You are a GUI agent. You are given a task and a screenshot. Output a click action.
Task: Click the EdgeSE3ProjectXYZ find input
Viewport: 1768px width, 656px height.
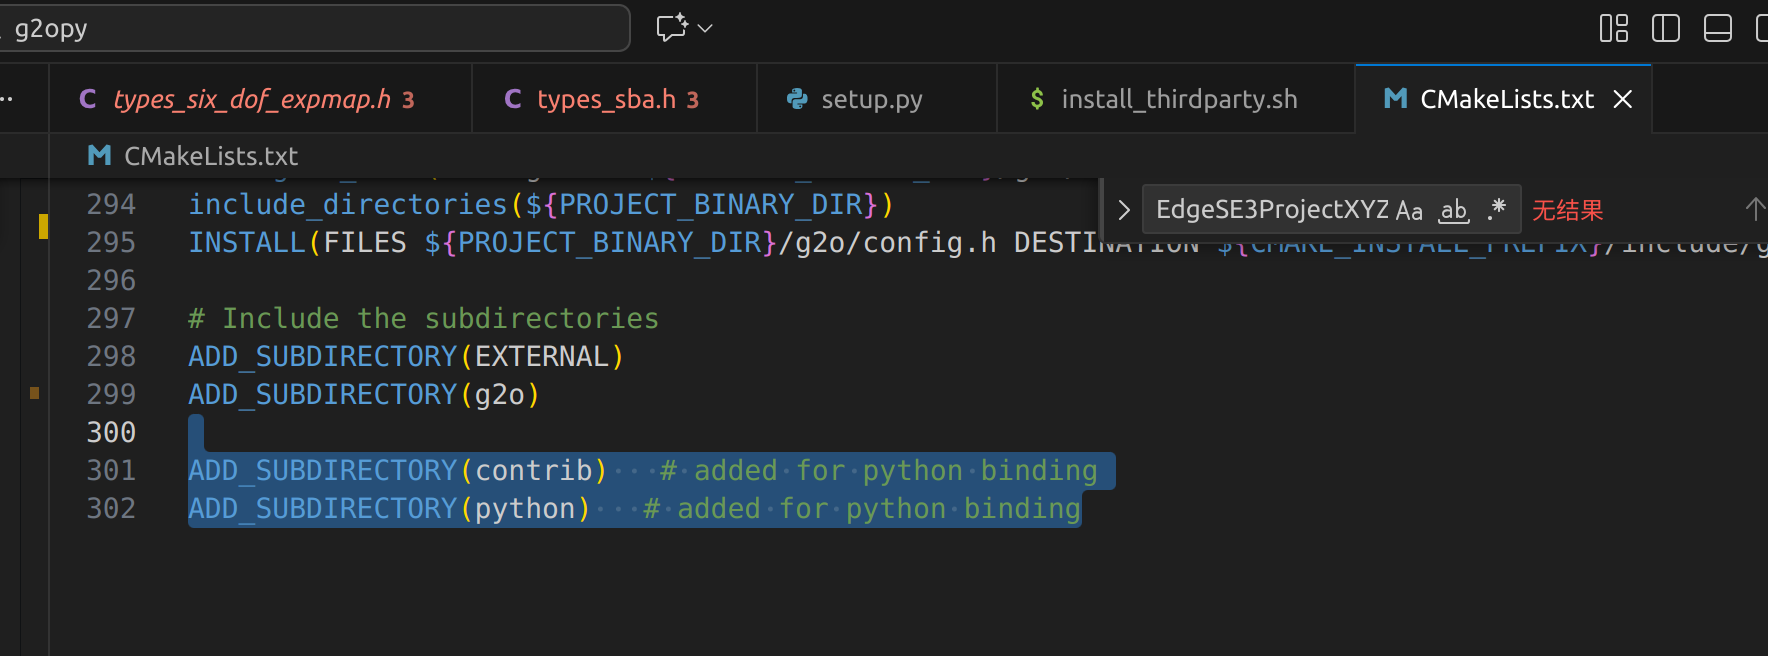[x=1272, y=210]
